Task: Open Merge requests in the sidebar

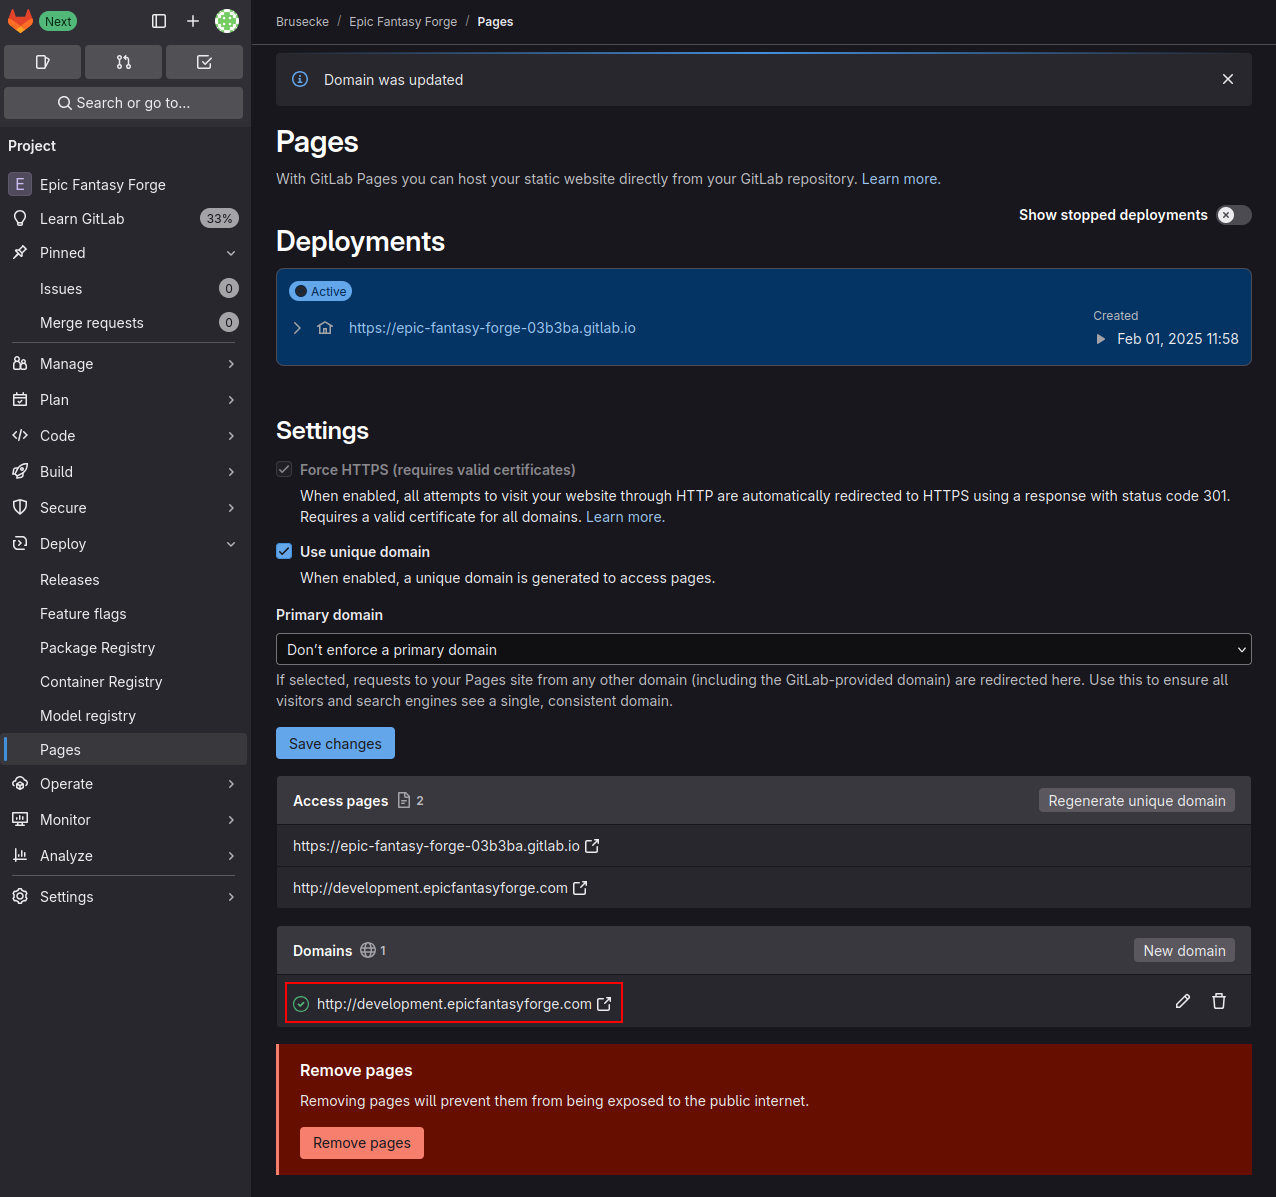Action: tap(125, 323)
